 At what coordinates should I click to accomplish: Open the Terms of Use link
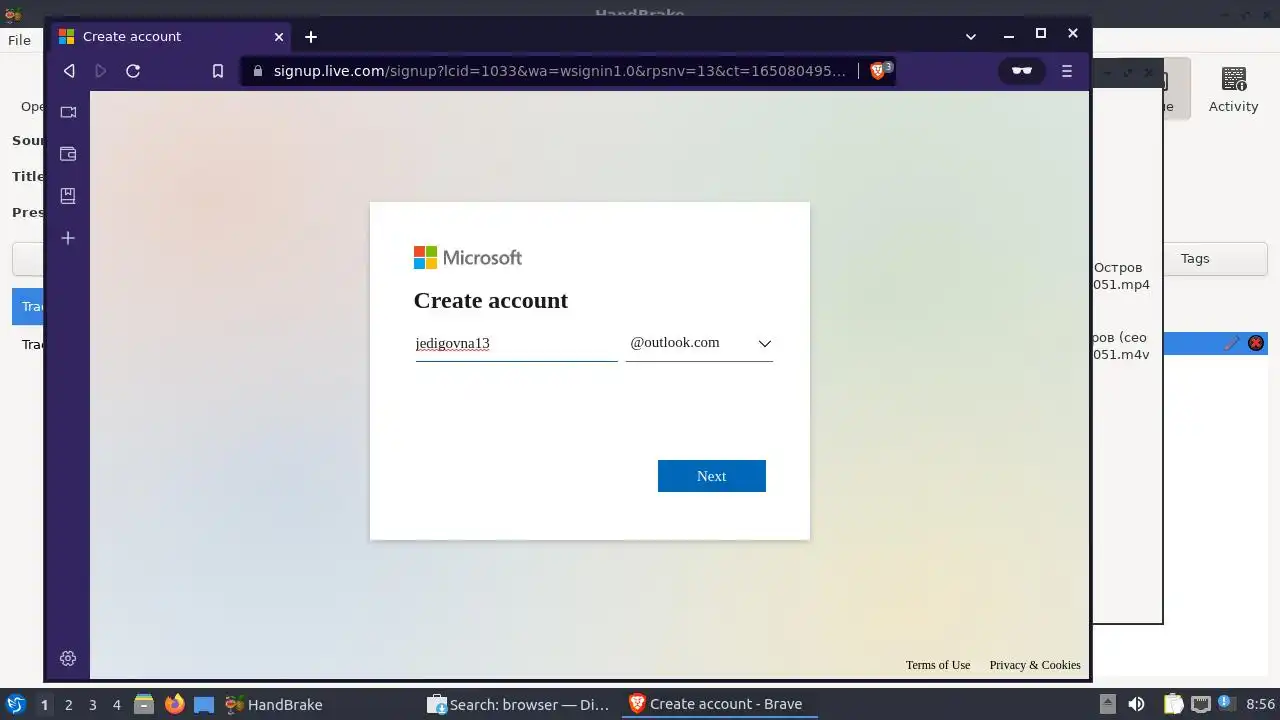tap(938, 665)
